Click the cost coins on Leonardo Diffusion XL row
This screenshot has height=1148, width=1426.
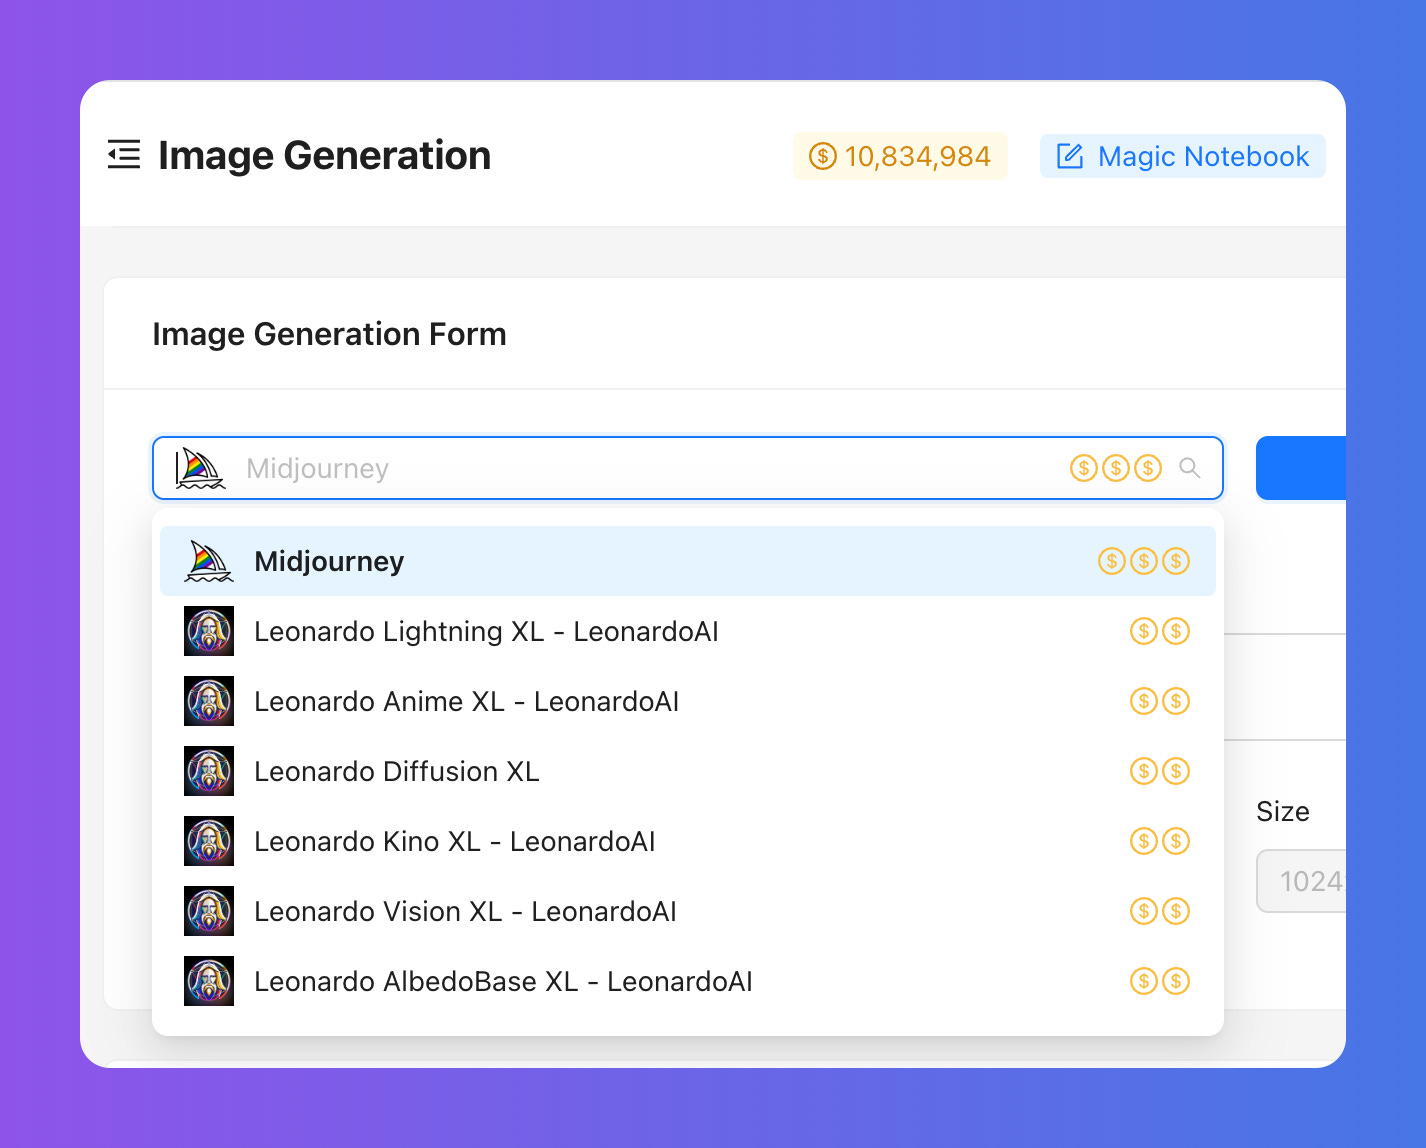pyautogui.click(x=1160, y=771)
